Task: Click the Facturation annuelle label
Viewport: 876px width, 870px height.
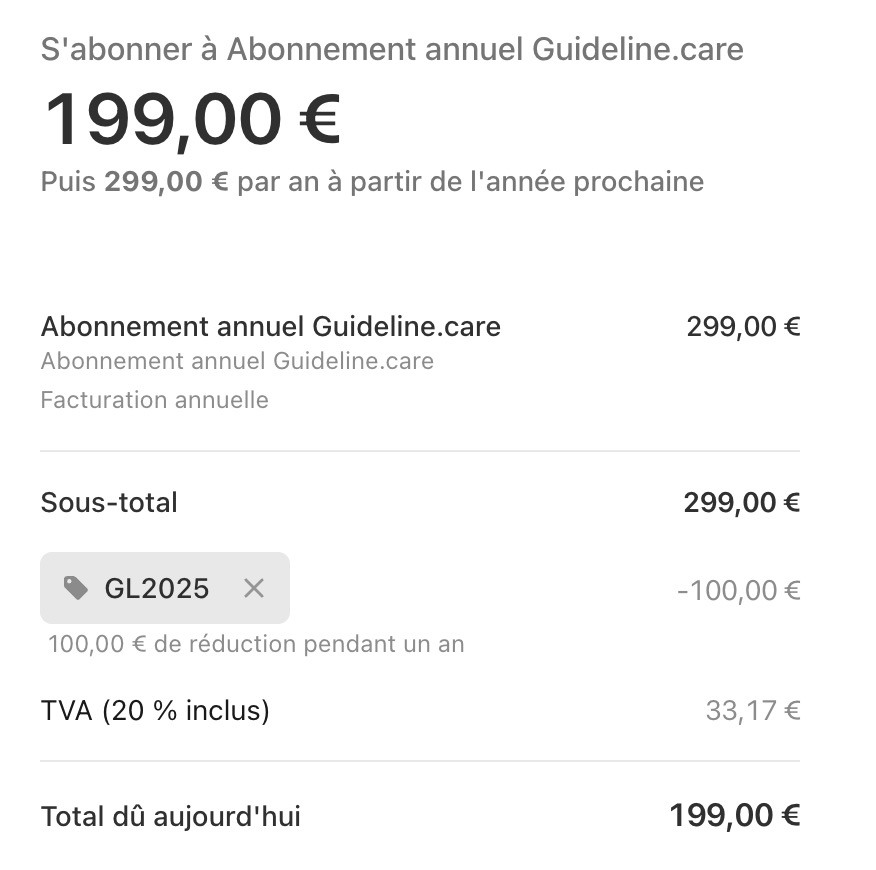Action: pos(154,400)
